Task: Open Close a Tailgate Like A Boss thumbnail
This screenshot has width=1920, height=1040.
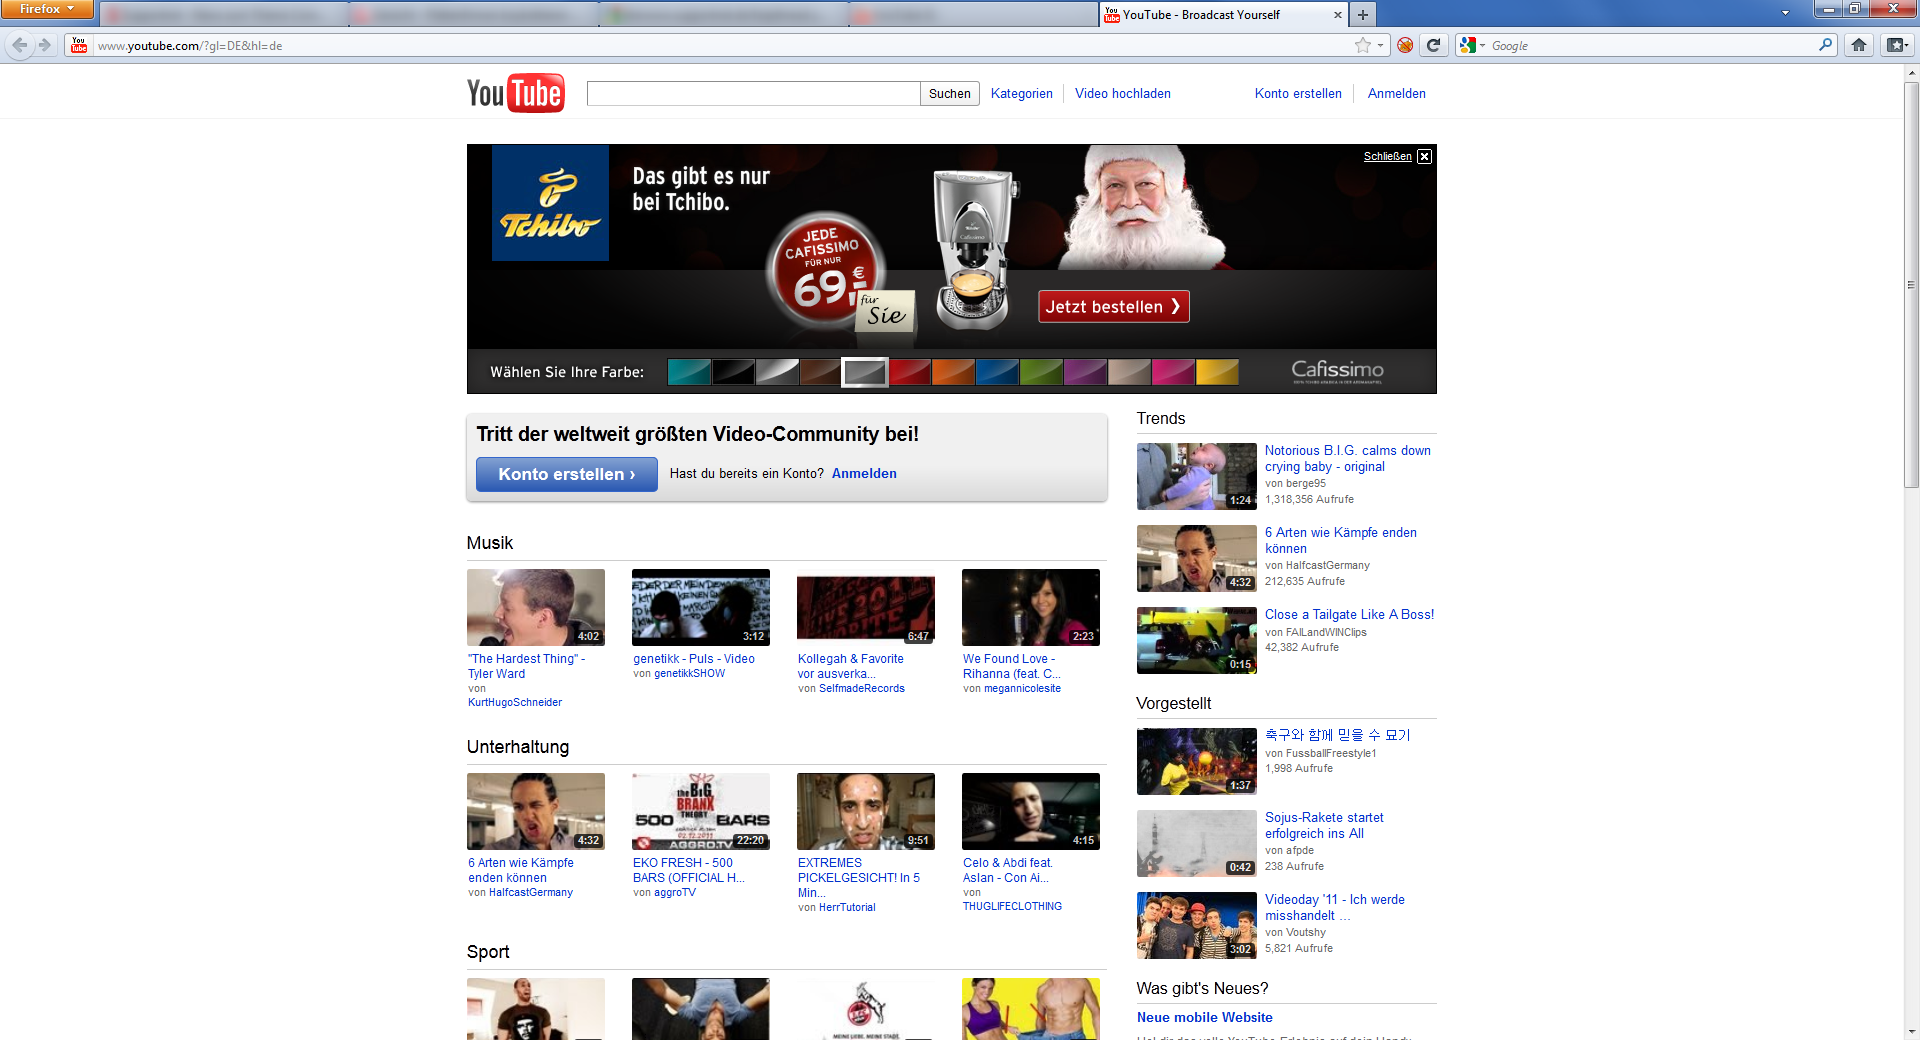Action: tap(1196, 640)
